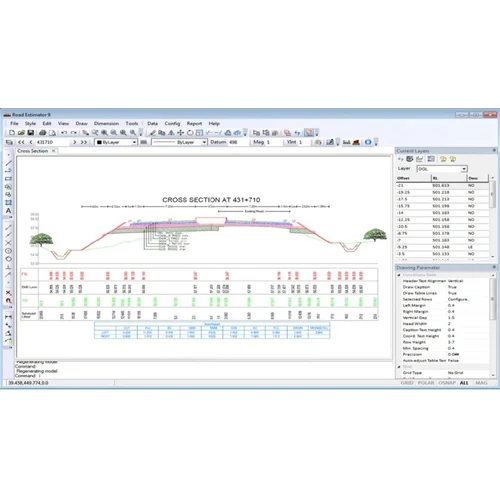The height and width of the screenshot is (500, 500).
Task: Select the Line draw tool in left toolbar
Action: pyautogui.click(x=9, y=163)
